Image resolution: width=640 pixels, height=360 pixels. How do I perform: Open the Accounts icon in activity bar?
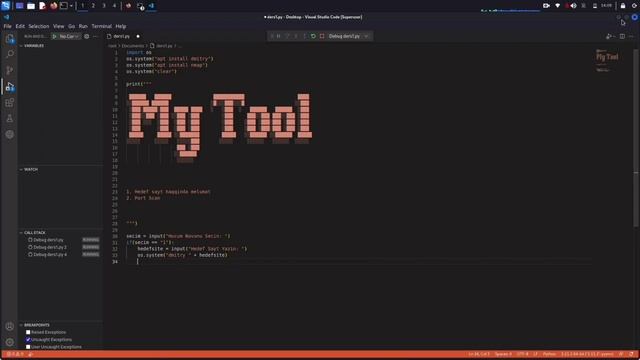10,326
